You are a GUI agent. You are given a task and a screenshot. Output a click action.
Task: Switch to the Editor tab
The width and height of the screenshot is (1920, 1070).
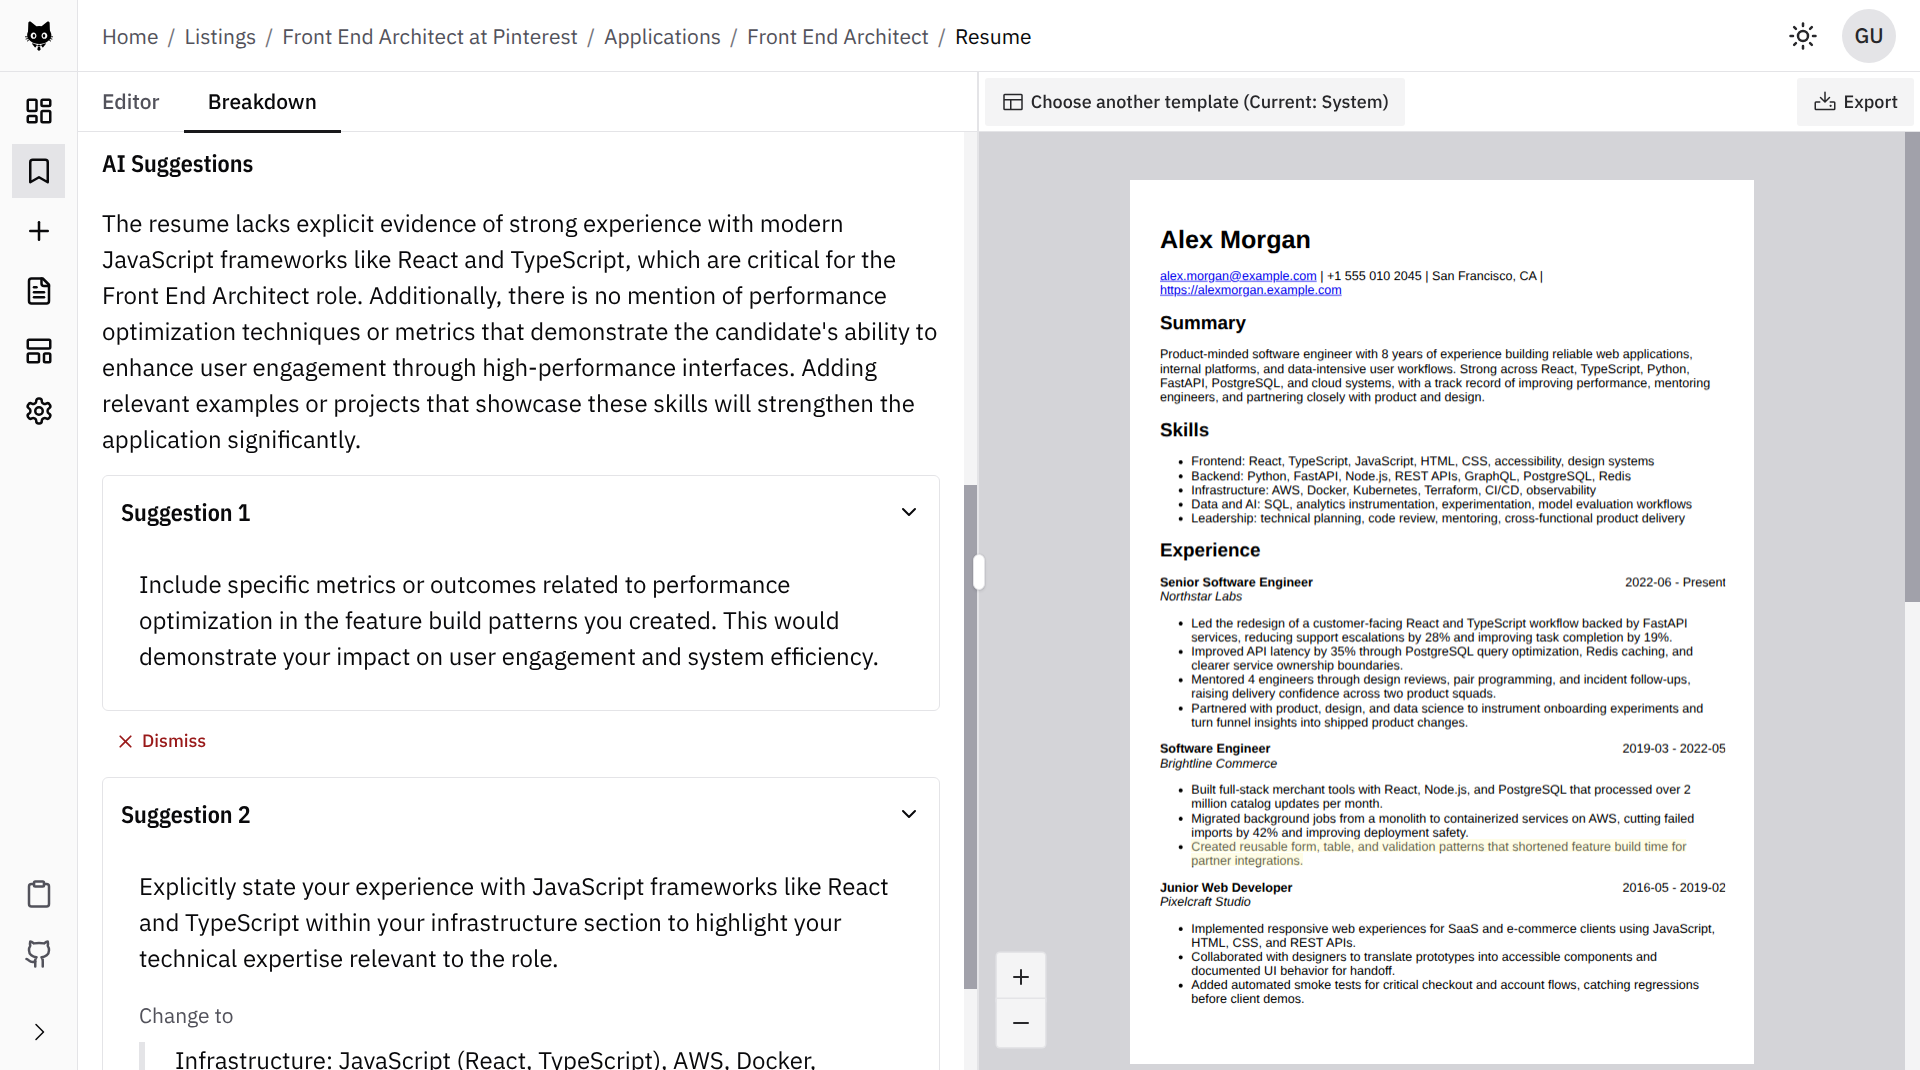131,102
